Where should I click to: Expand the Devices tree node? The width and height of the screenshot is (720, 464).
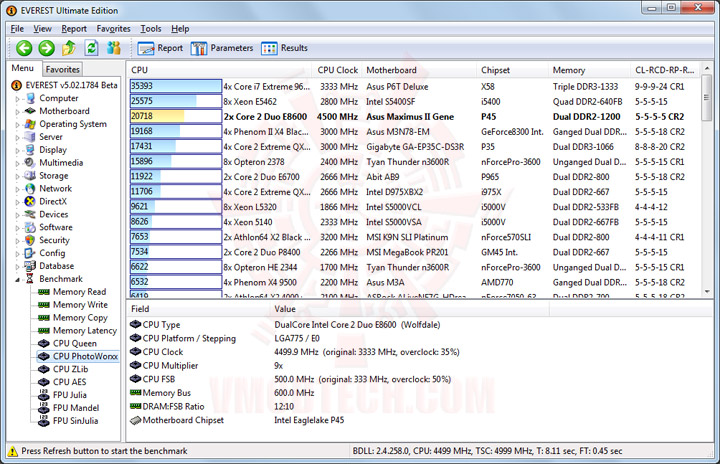[17, 215]
